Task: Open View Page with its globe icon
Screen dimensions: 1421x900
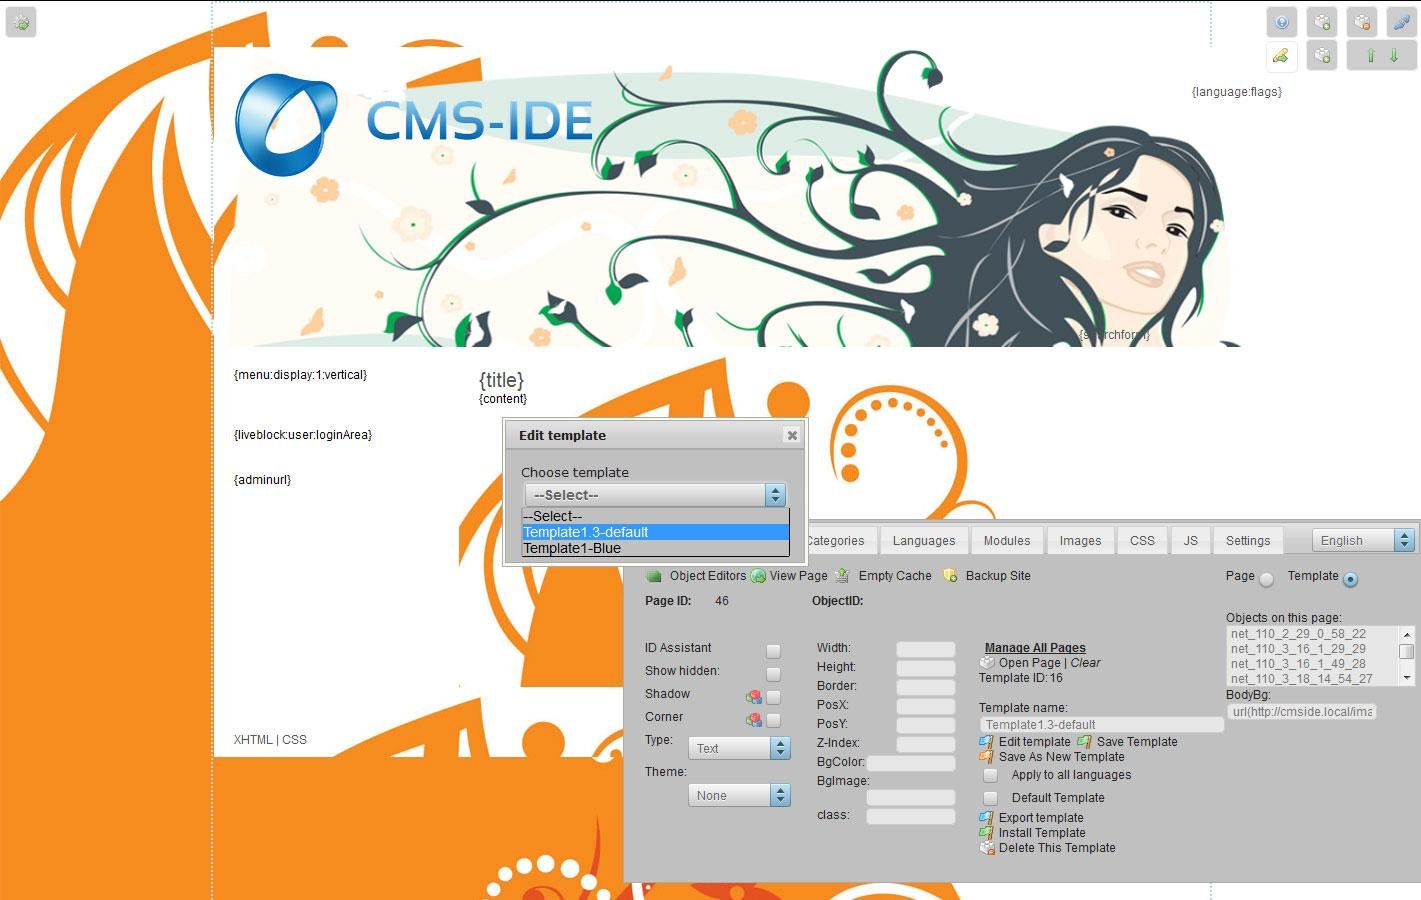Action: (x=757, y=576)
